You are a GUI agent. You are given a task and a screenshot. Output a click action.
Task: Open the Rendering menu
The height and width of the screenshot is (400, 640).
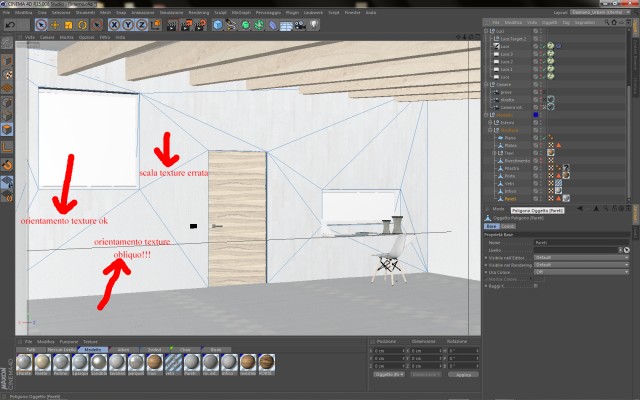pos(199,13)
